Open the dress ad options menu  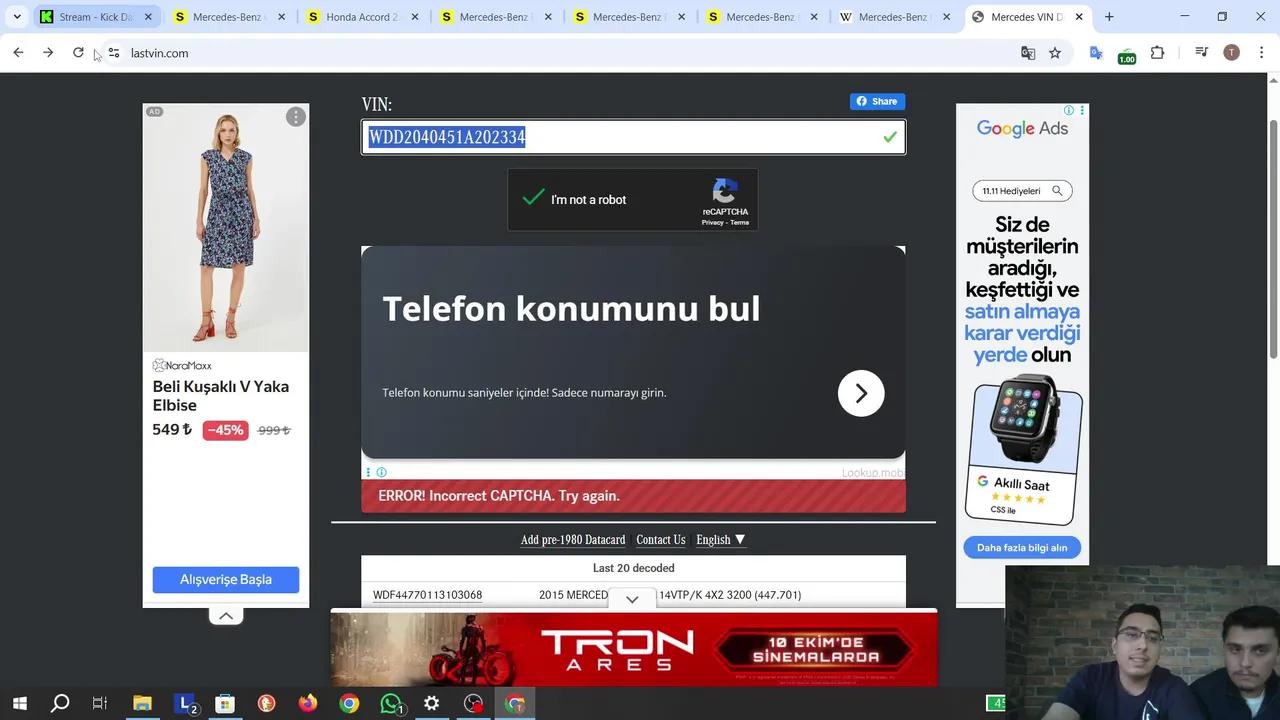pyautogui.click(x=296, y=117)
